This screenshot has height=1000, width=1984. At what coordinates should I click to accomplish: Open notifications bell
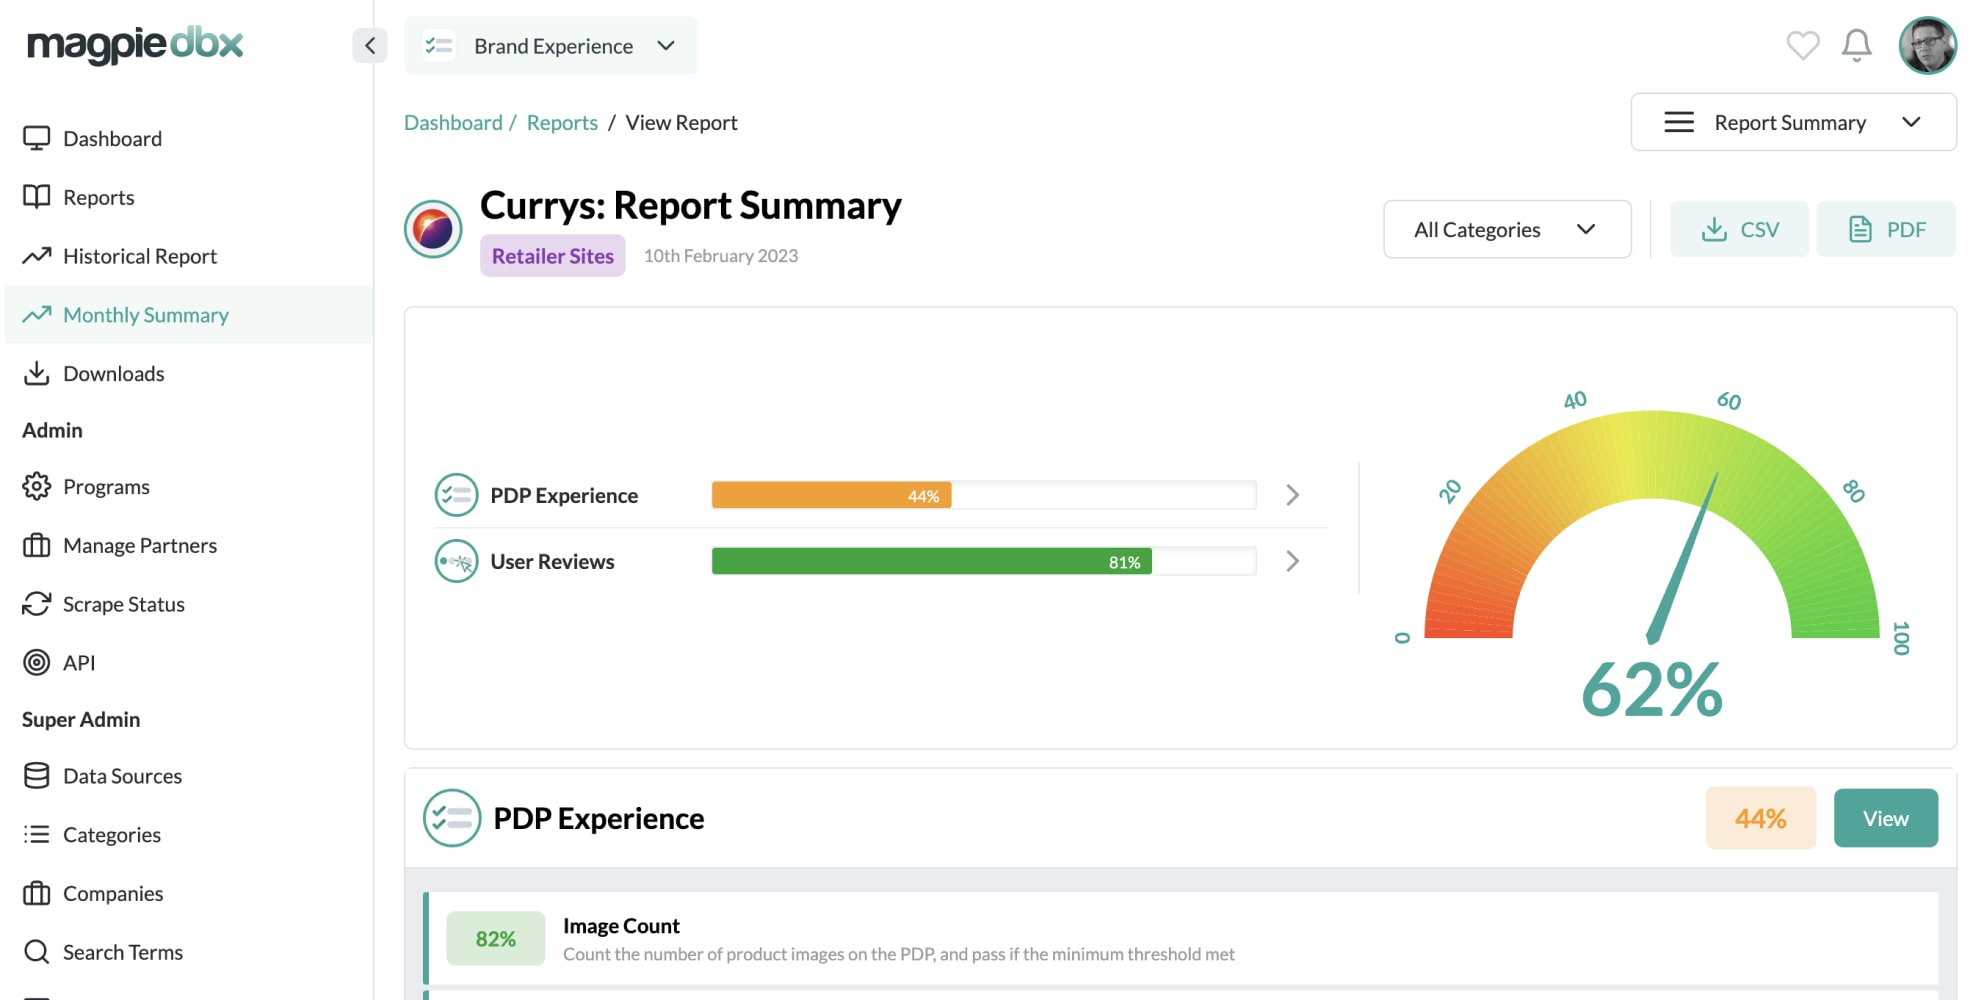[1857, 45]
